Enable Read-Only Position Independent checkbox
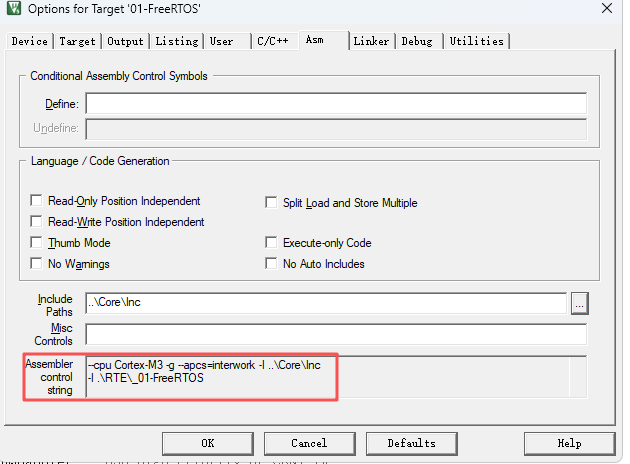630x464 pixels. 37,200
